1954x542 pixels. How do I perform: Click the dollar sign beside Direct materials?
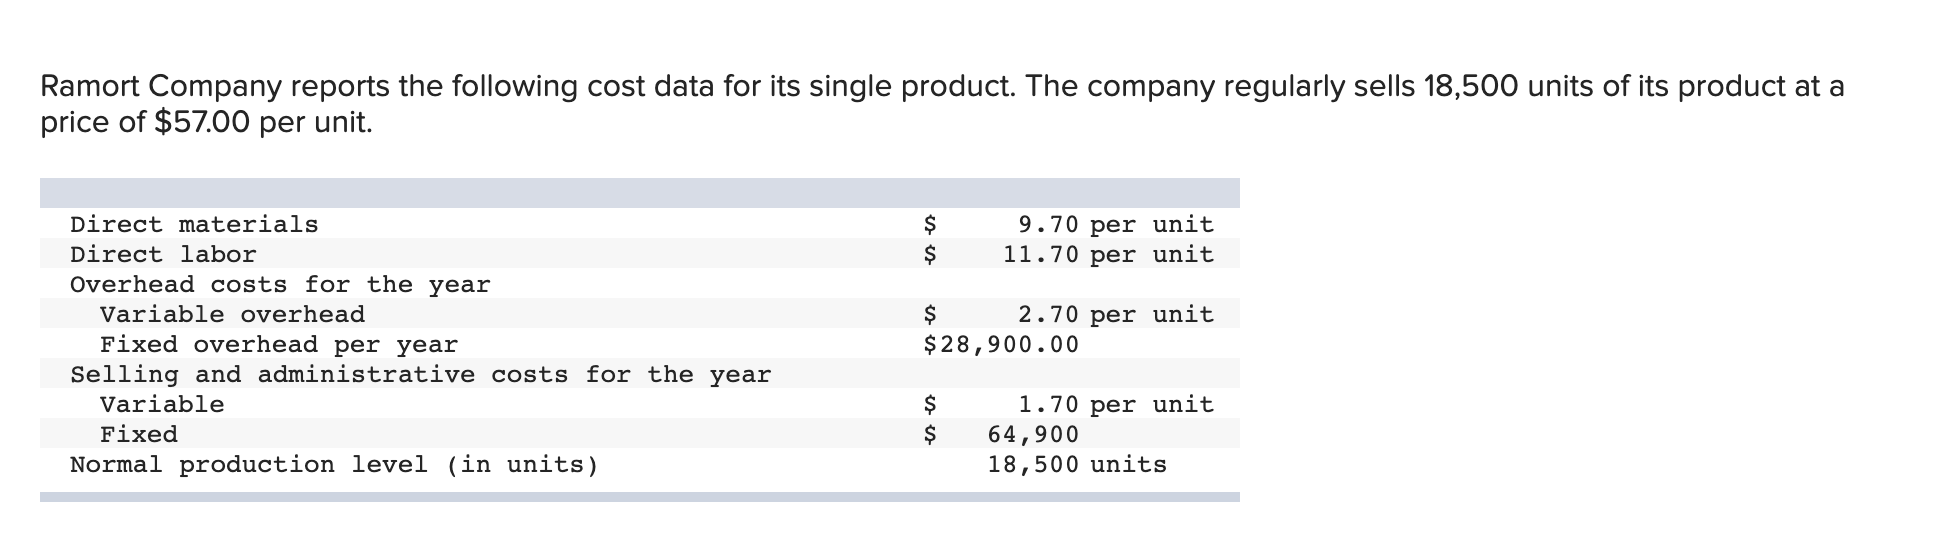point(930,224)
